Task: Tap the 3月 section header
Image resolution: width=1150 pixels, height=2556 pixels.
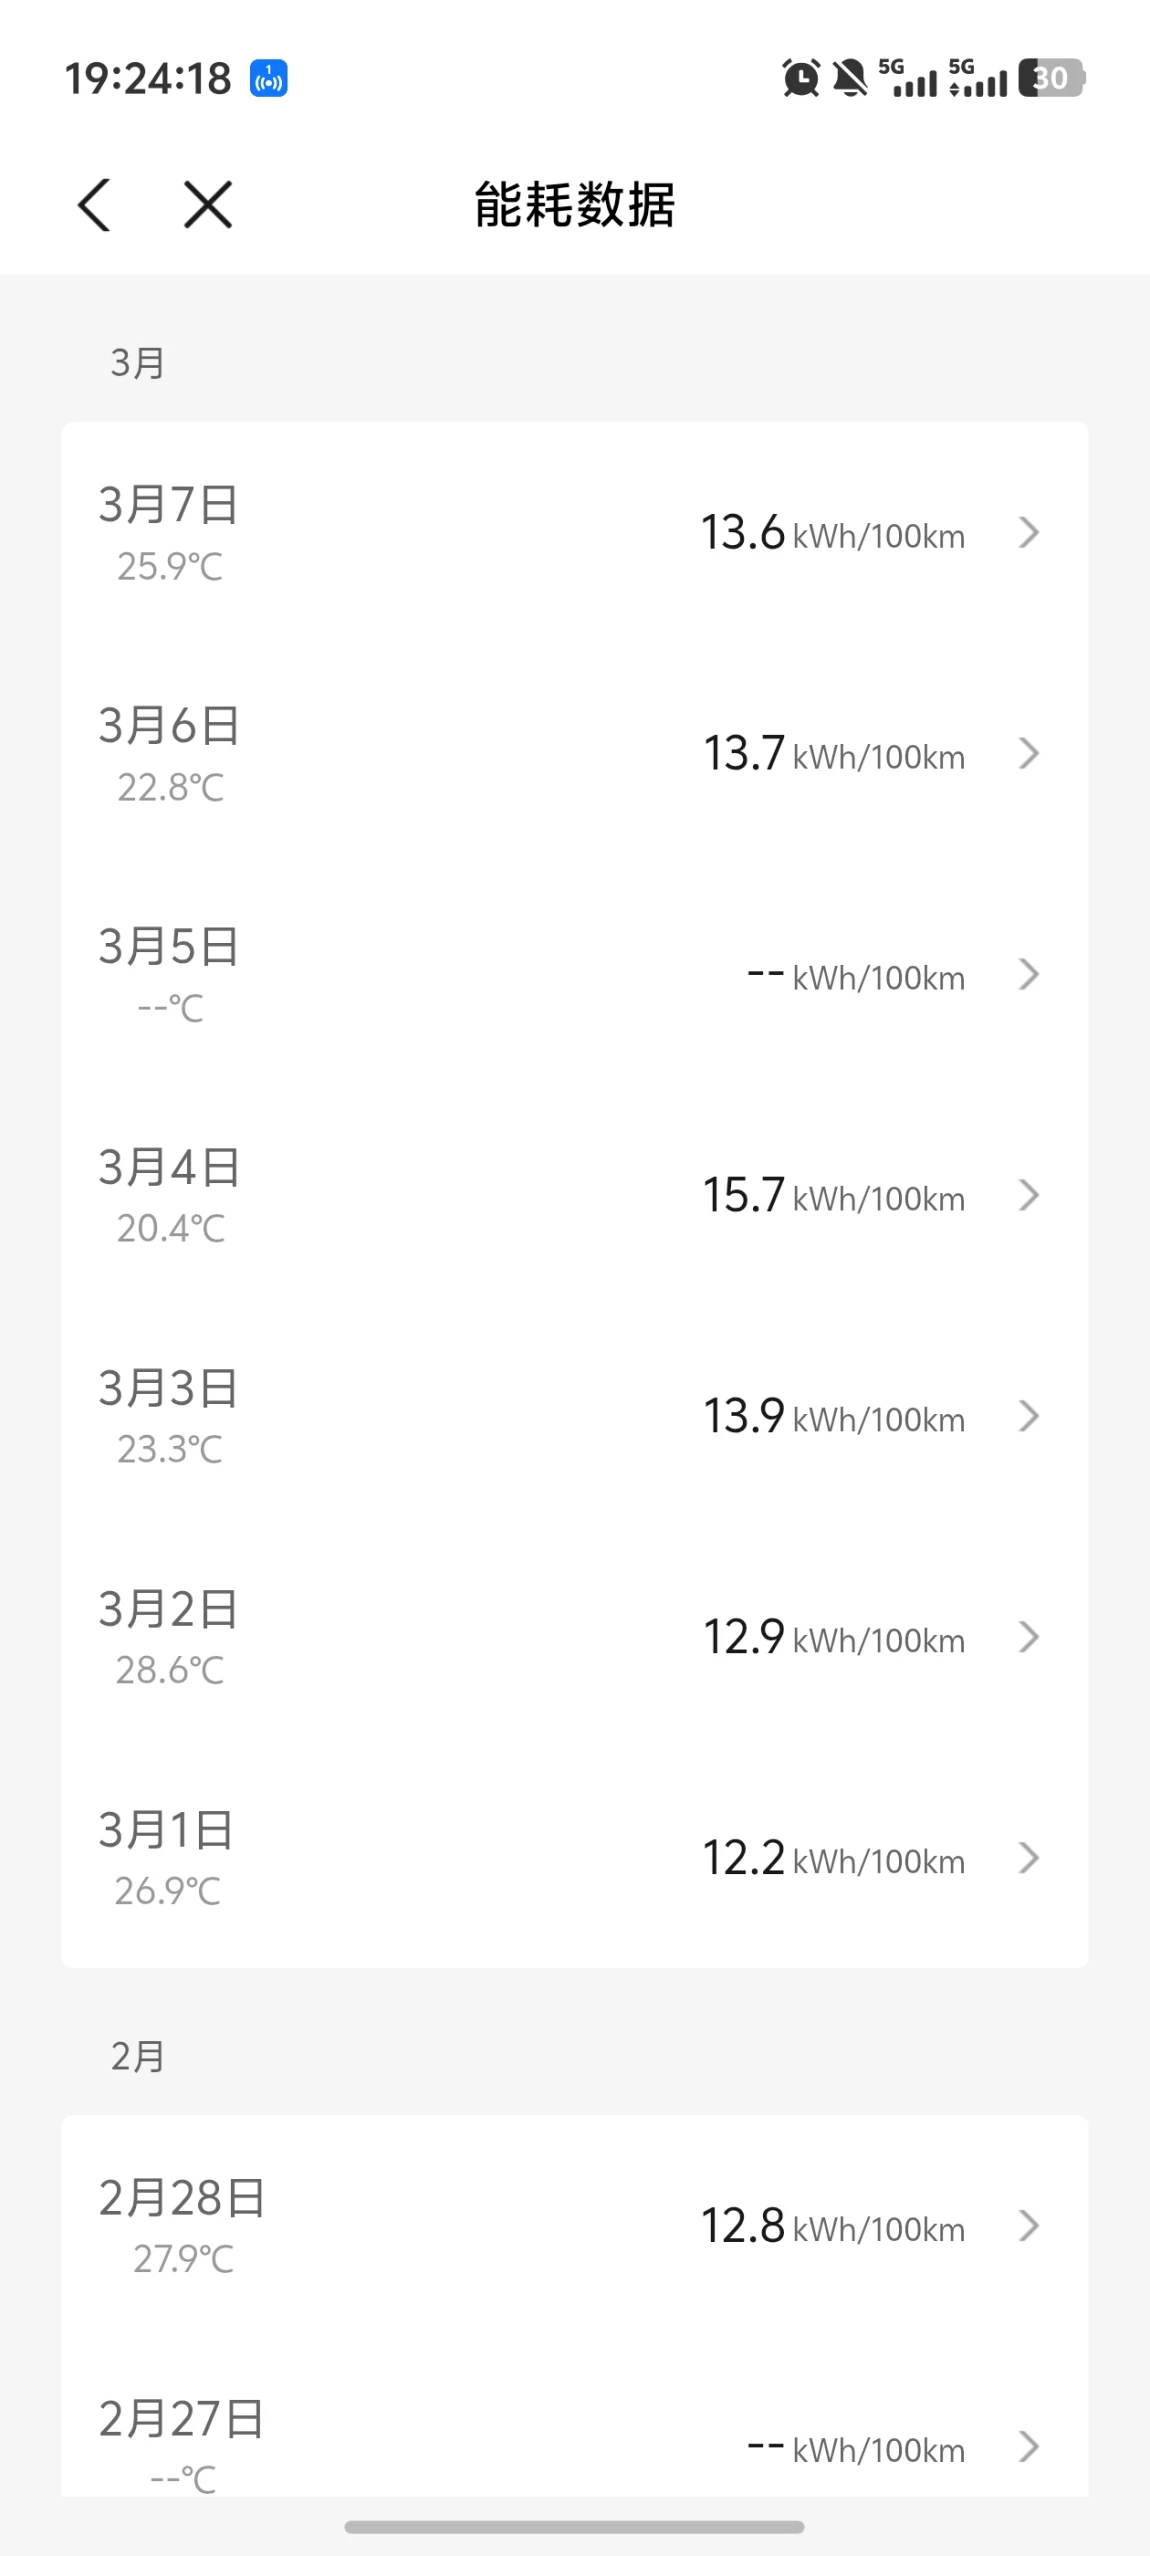Action: point(137,363)
